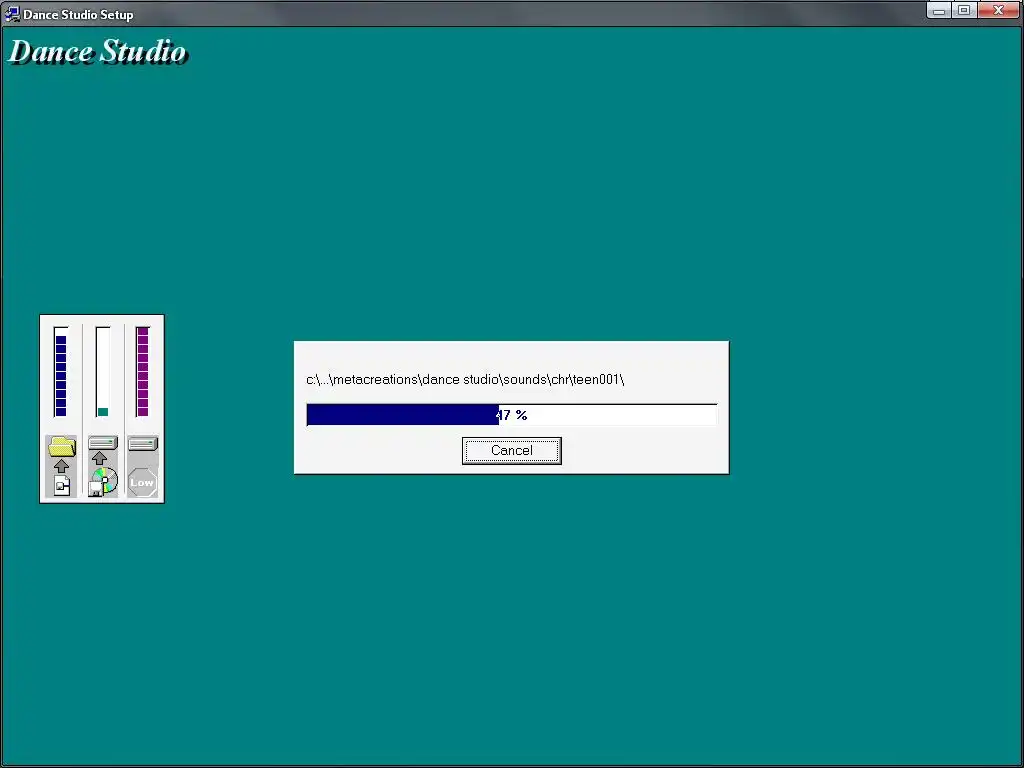This screenshot has width=1024, height=768.
Task: Click the setup icon in the title bar
Action: click(x=12, y=14)
